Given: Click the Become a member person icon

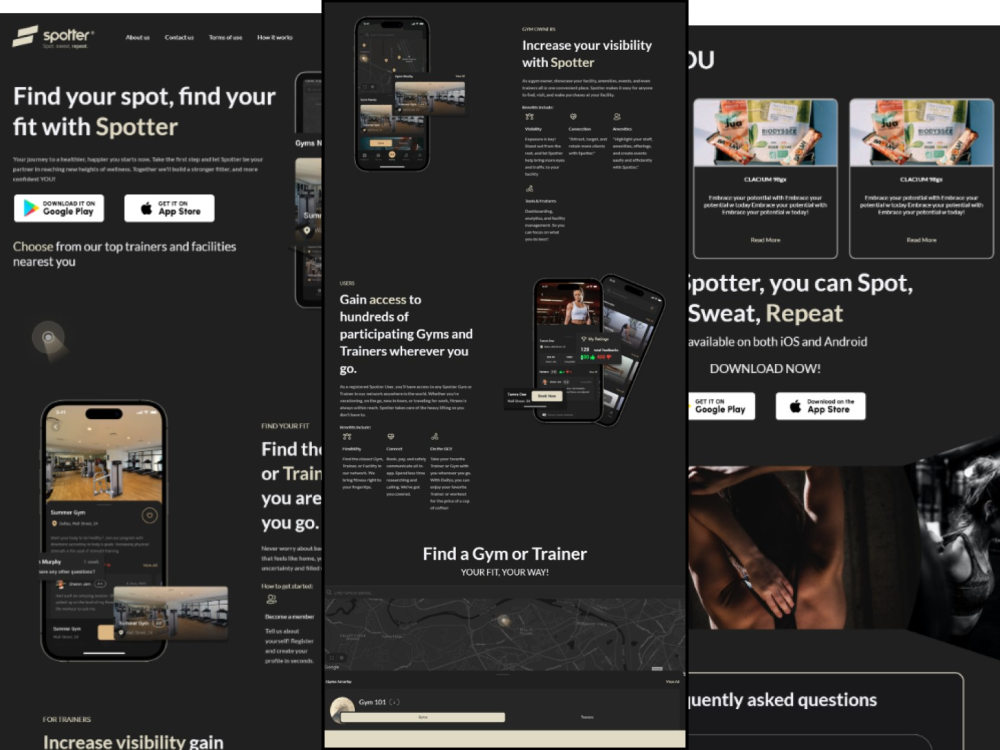Looking at the screenshot, I should [271, 599].
